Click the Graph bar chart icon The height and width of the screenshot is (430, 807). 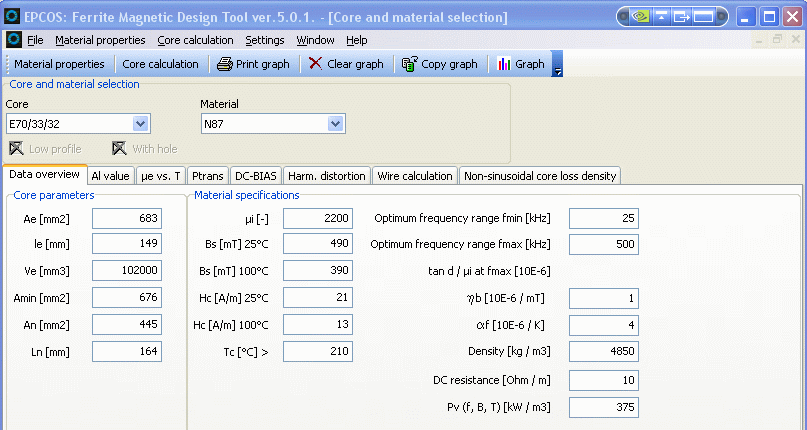[x=504, y=64]
